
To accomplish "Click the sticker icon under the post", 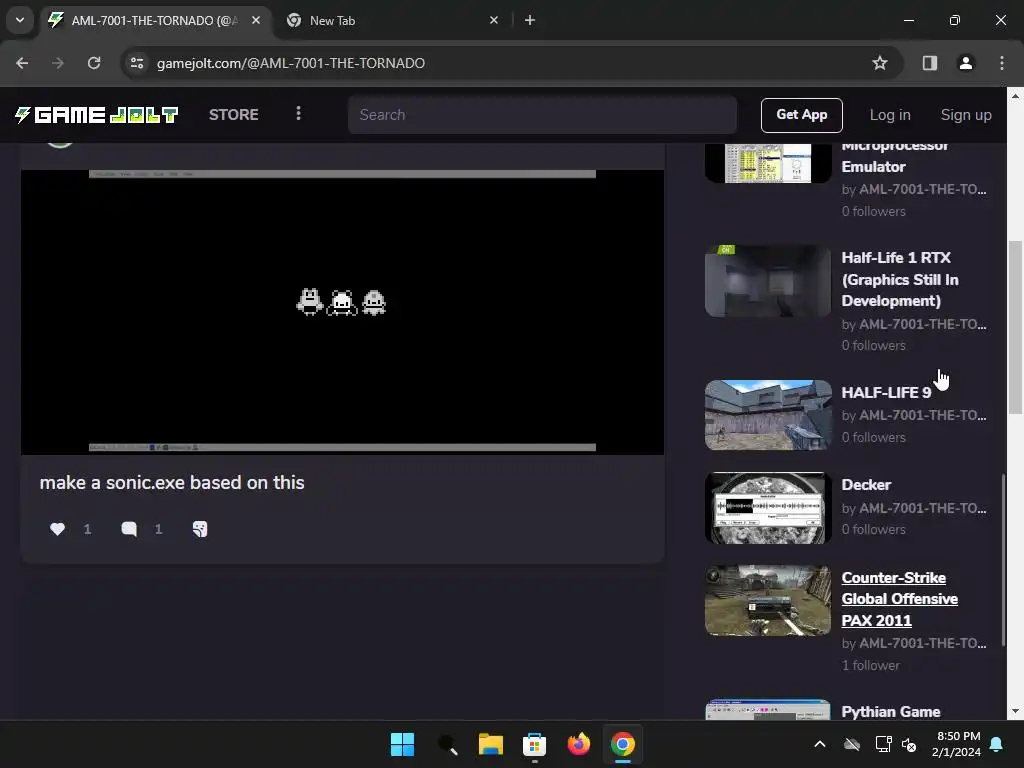I will pos(200,529).
